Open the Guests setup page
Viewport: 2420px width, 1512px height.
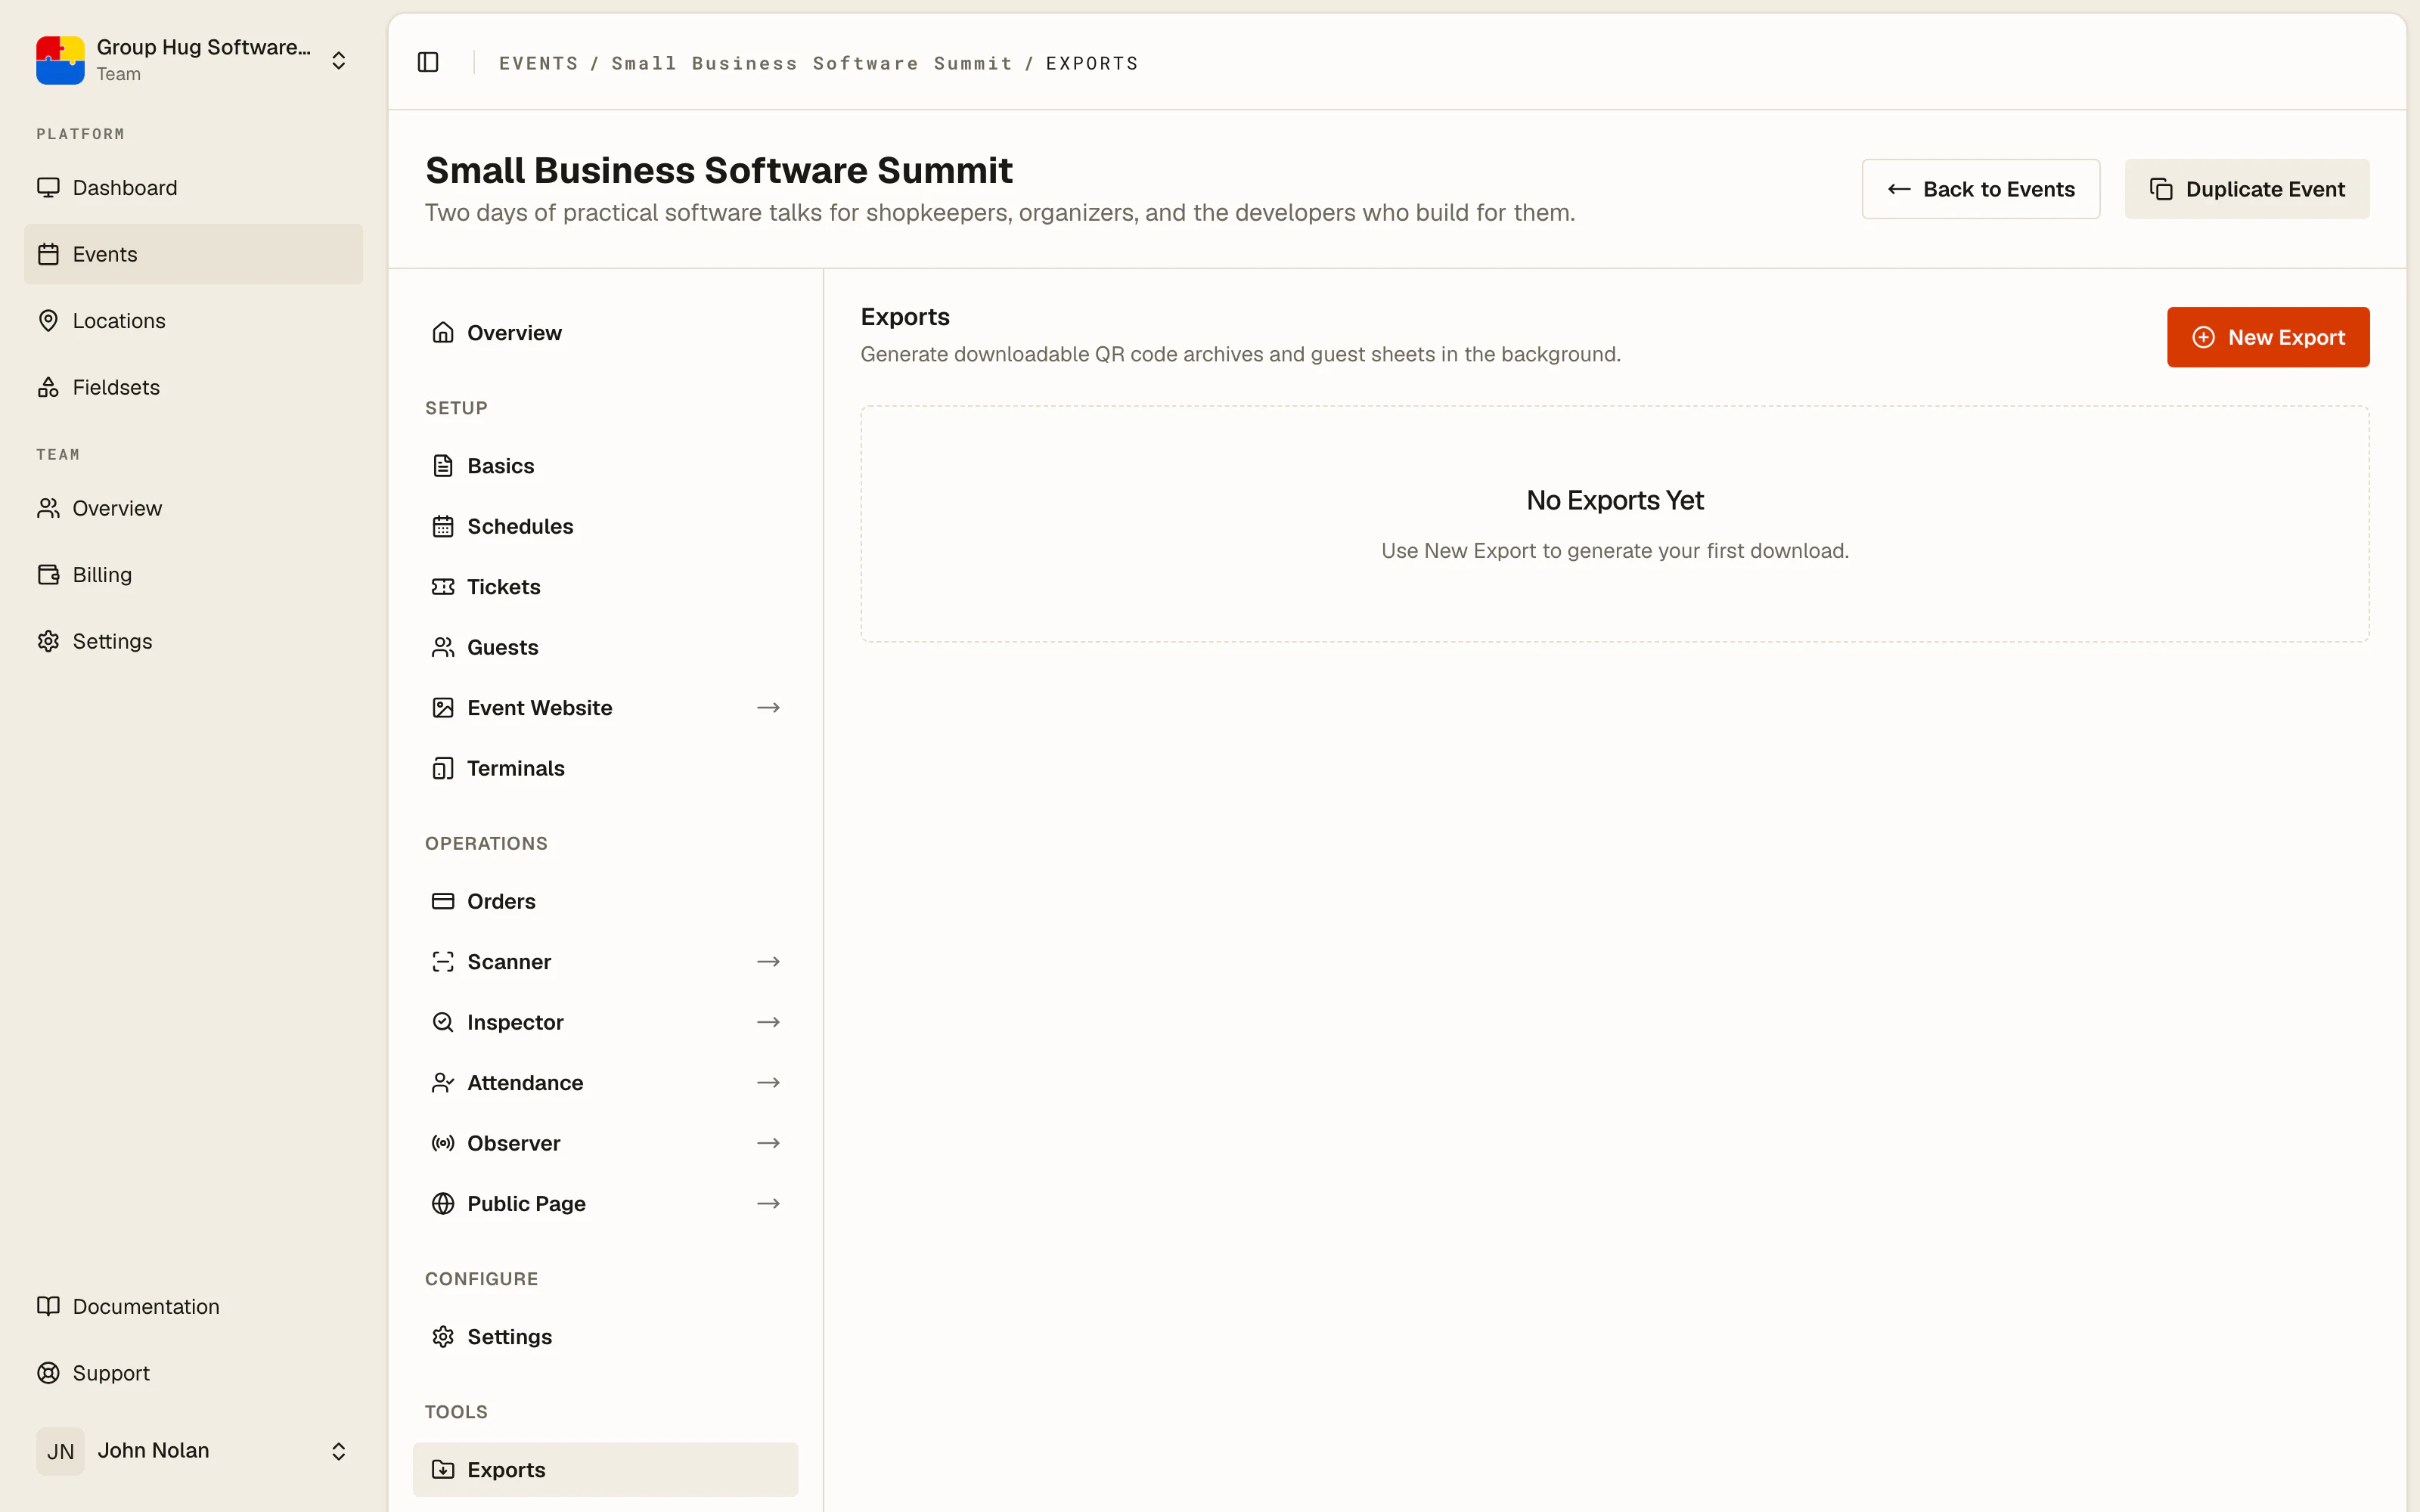click(605, 647)
